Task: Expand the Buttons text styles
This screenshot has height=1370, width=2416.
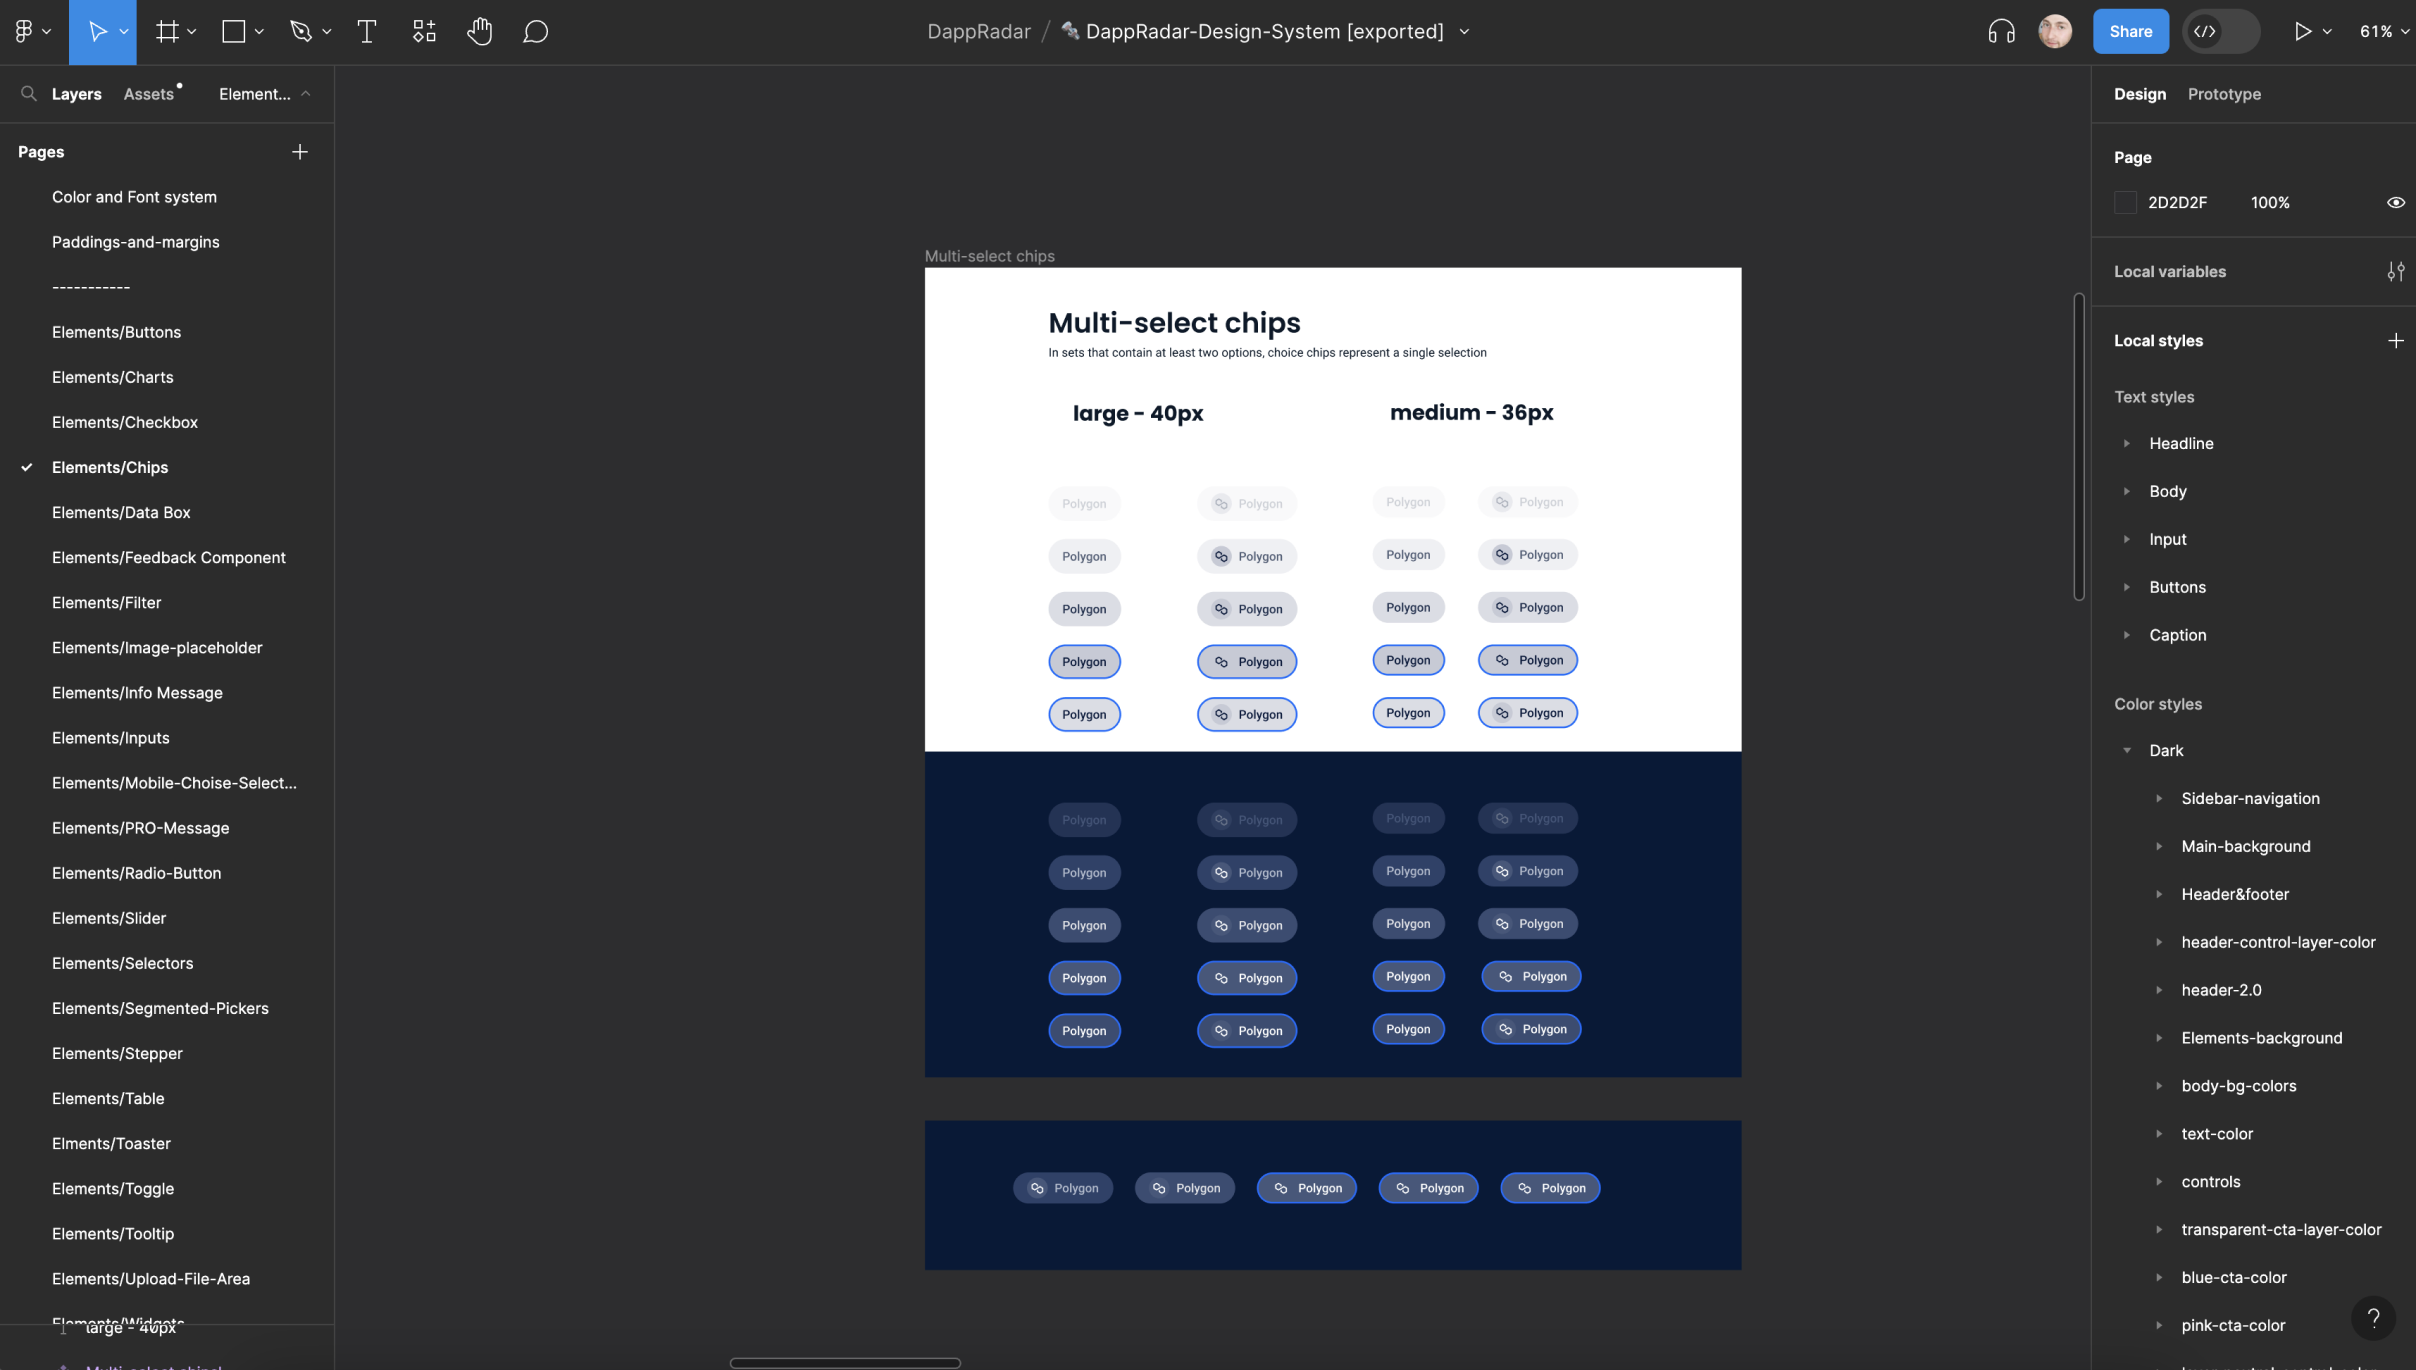Action: pyautogui.click(x=2127, y=588)
